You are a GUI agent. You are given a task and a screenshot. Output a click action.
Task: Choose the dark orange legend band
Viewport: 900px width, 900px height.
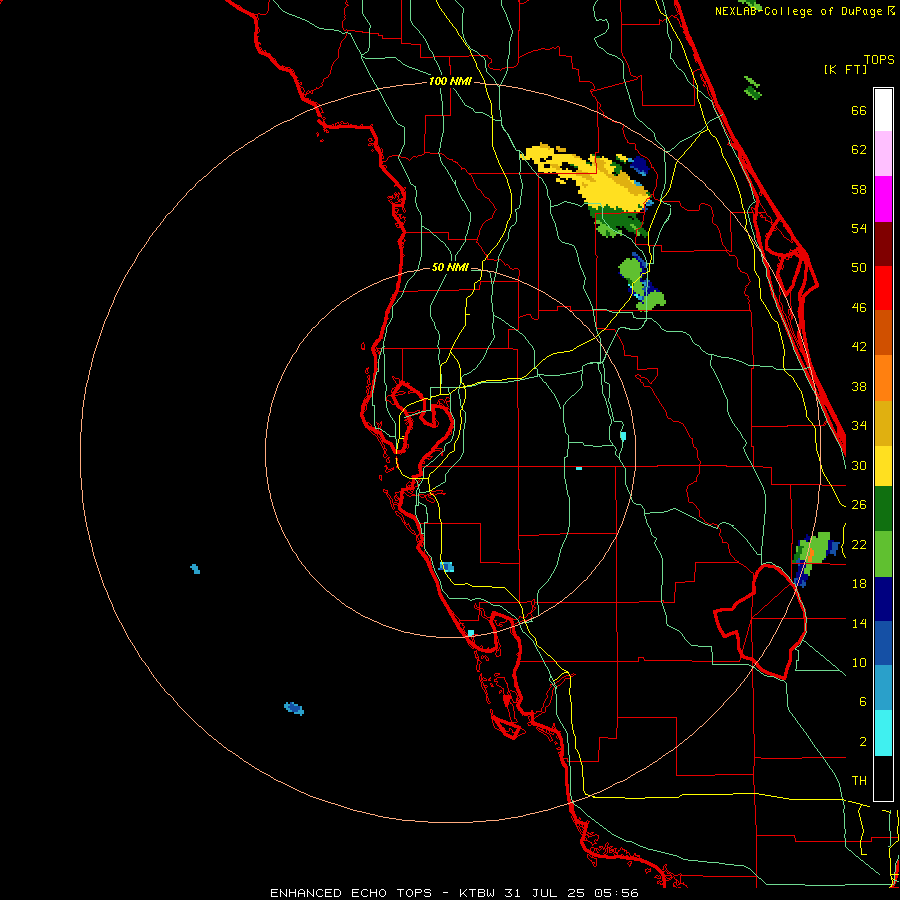pyautogui.click(x=883, y=333)
